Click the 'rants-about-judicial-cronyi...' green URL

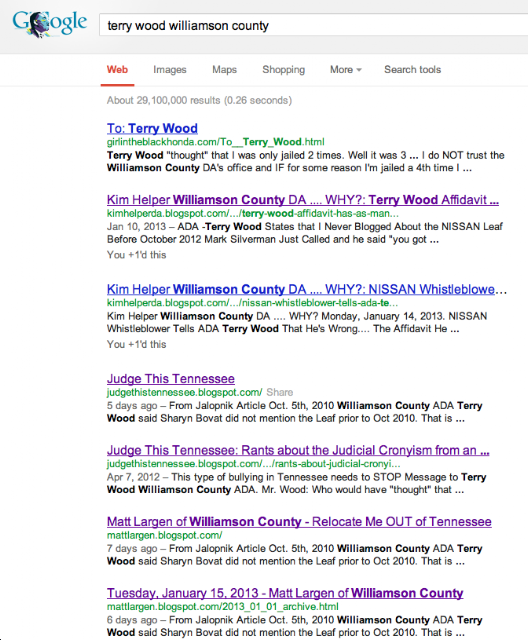click(253, 464)
